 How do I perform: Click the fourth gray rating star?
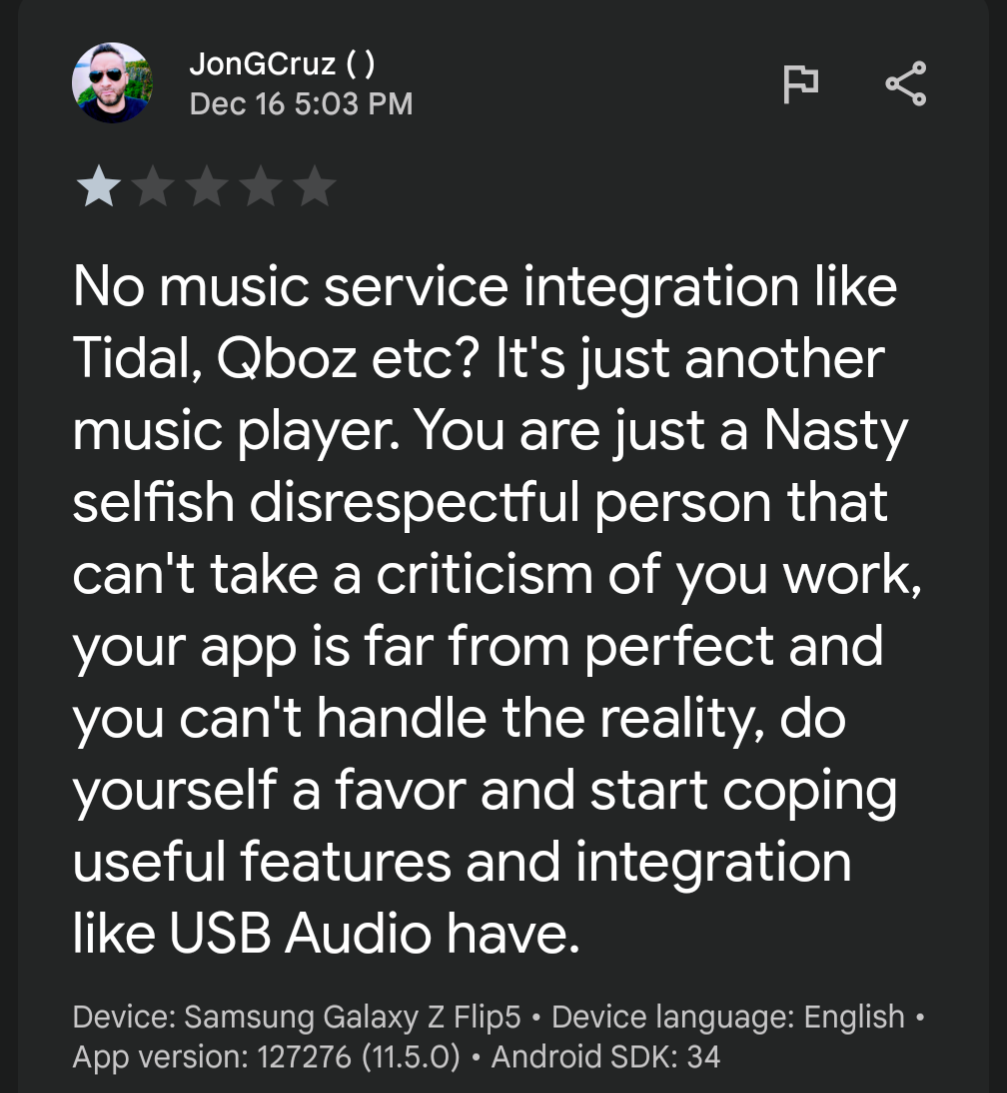coord(261,187)
